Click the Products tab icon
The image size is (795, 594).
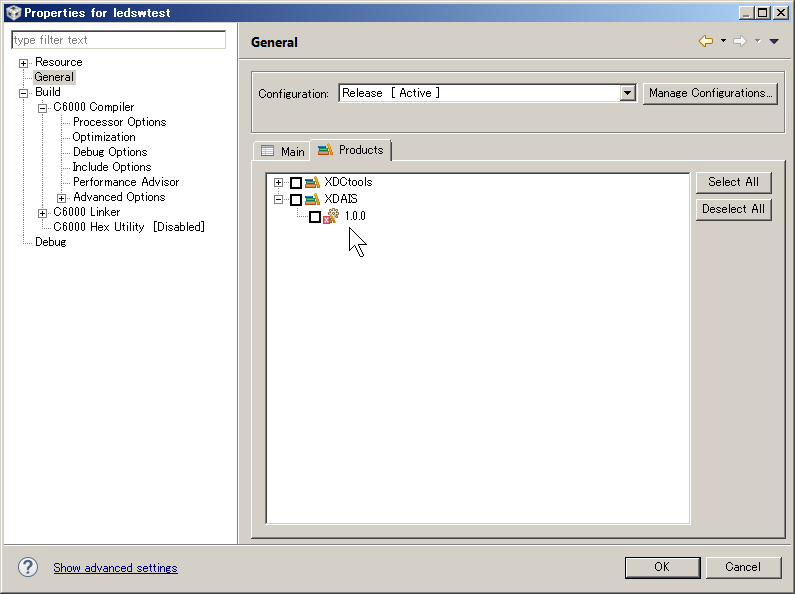pos(325,150)
